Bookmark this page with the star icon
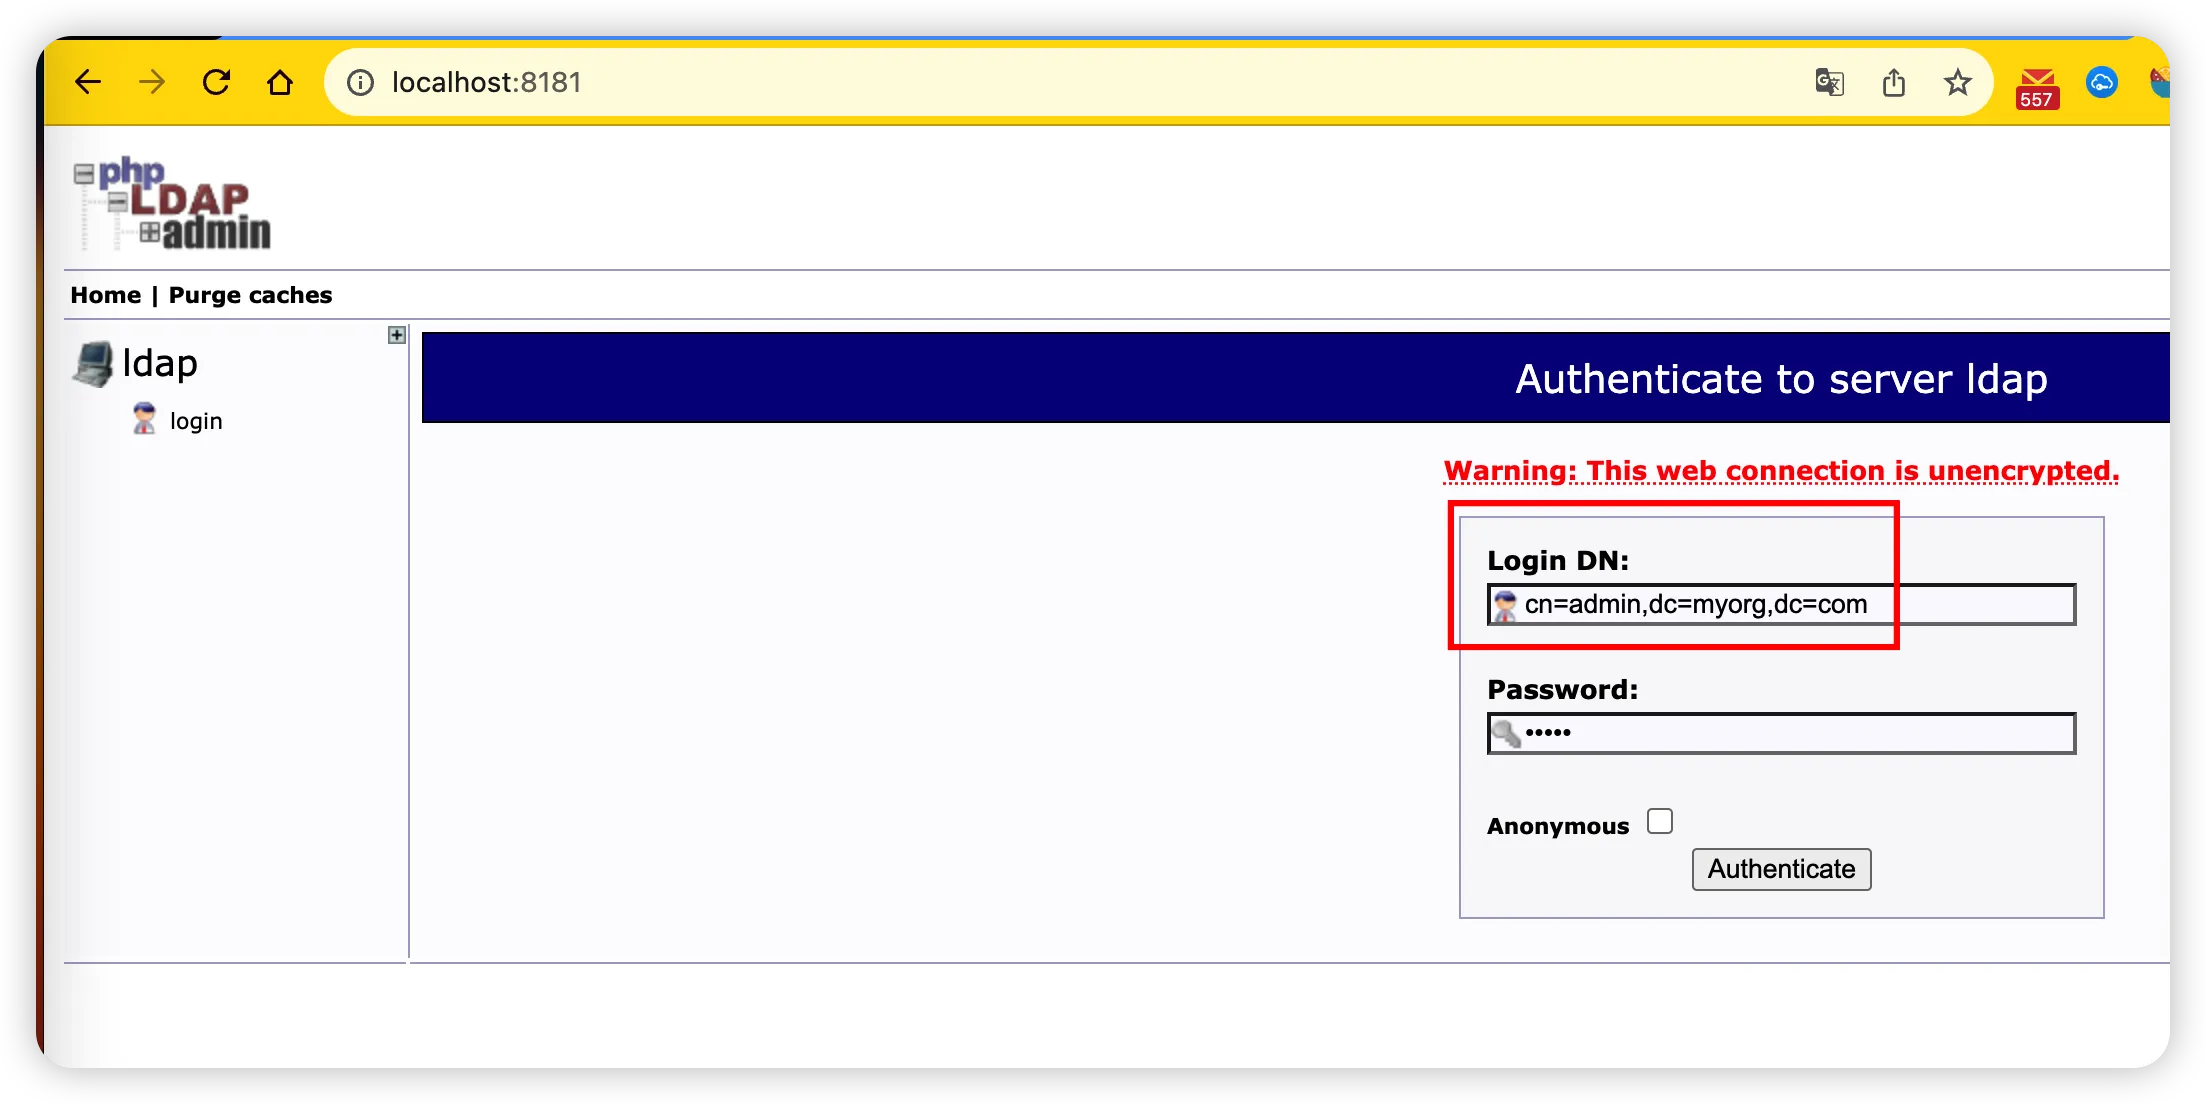The image size is (2206, 1104). point(1956,82)
